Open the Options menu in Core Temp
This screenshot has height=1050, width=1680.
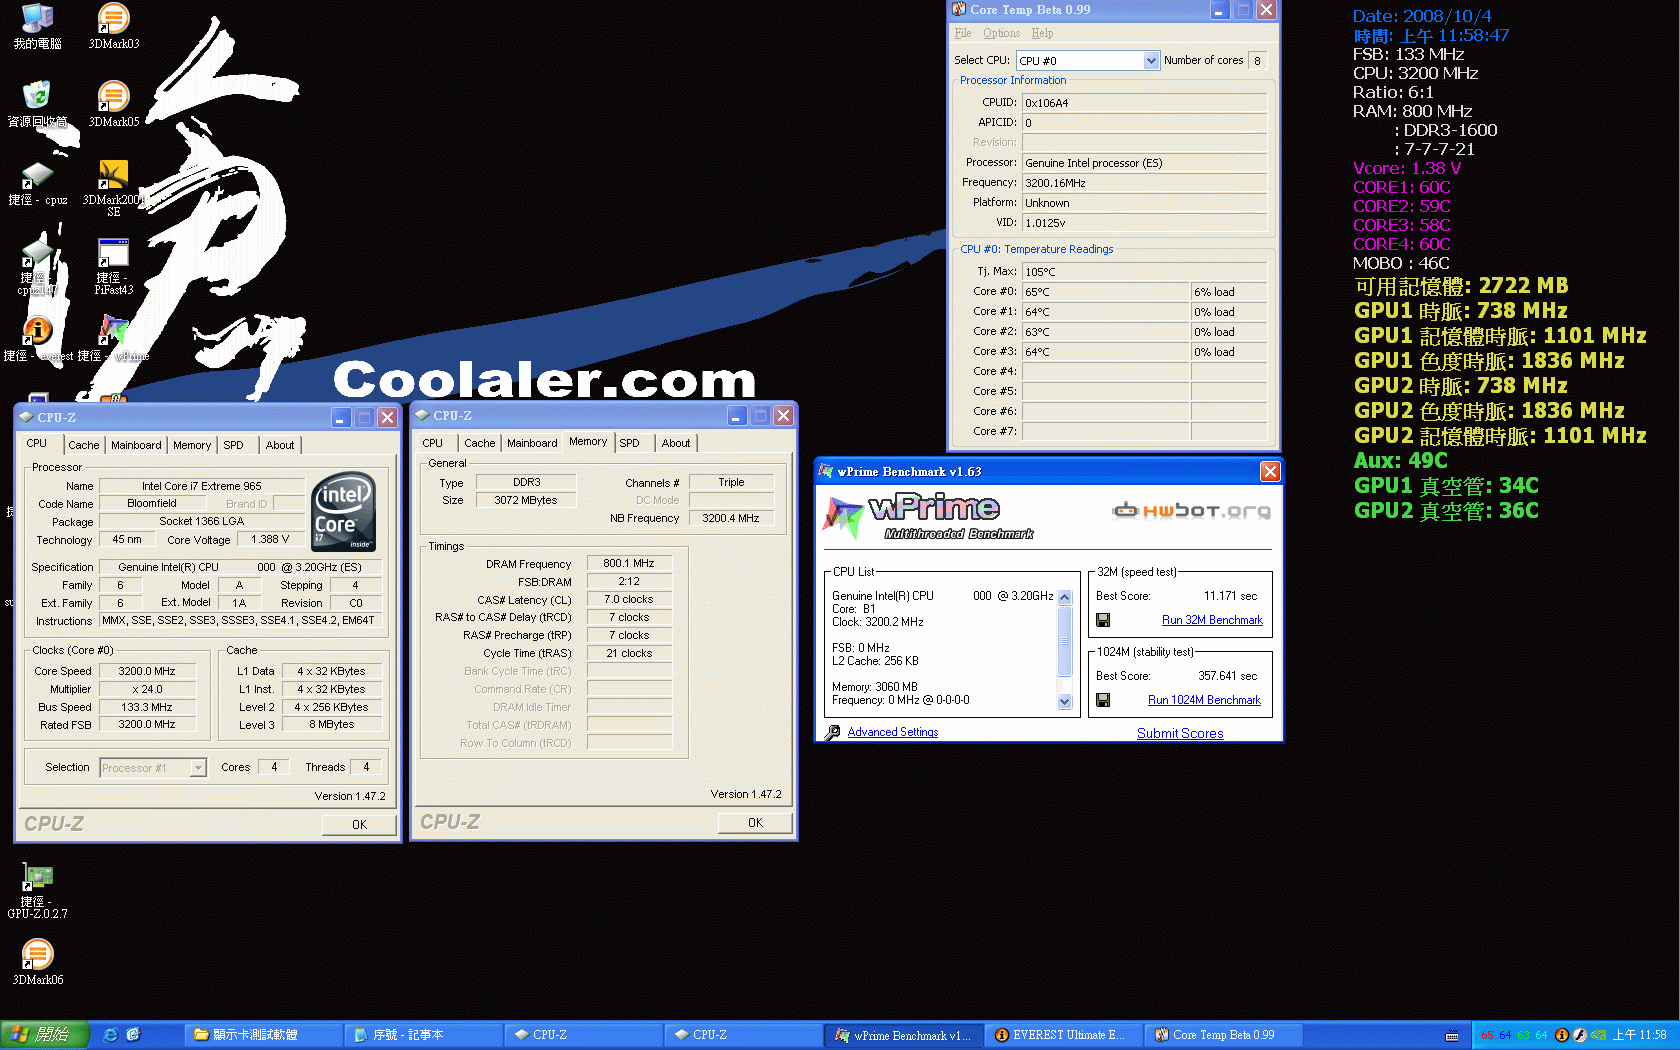pos(1001,33)
